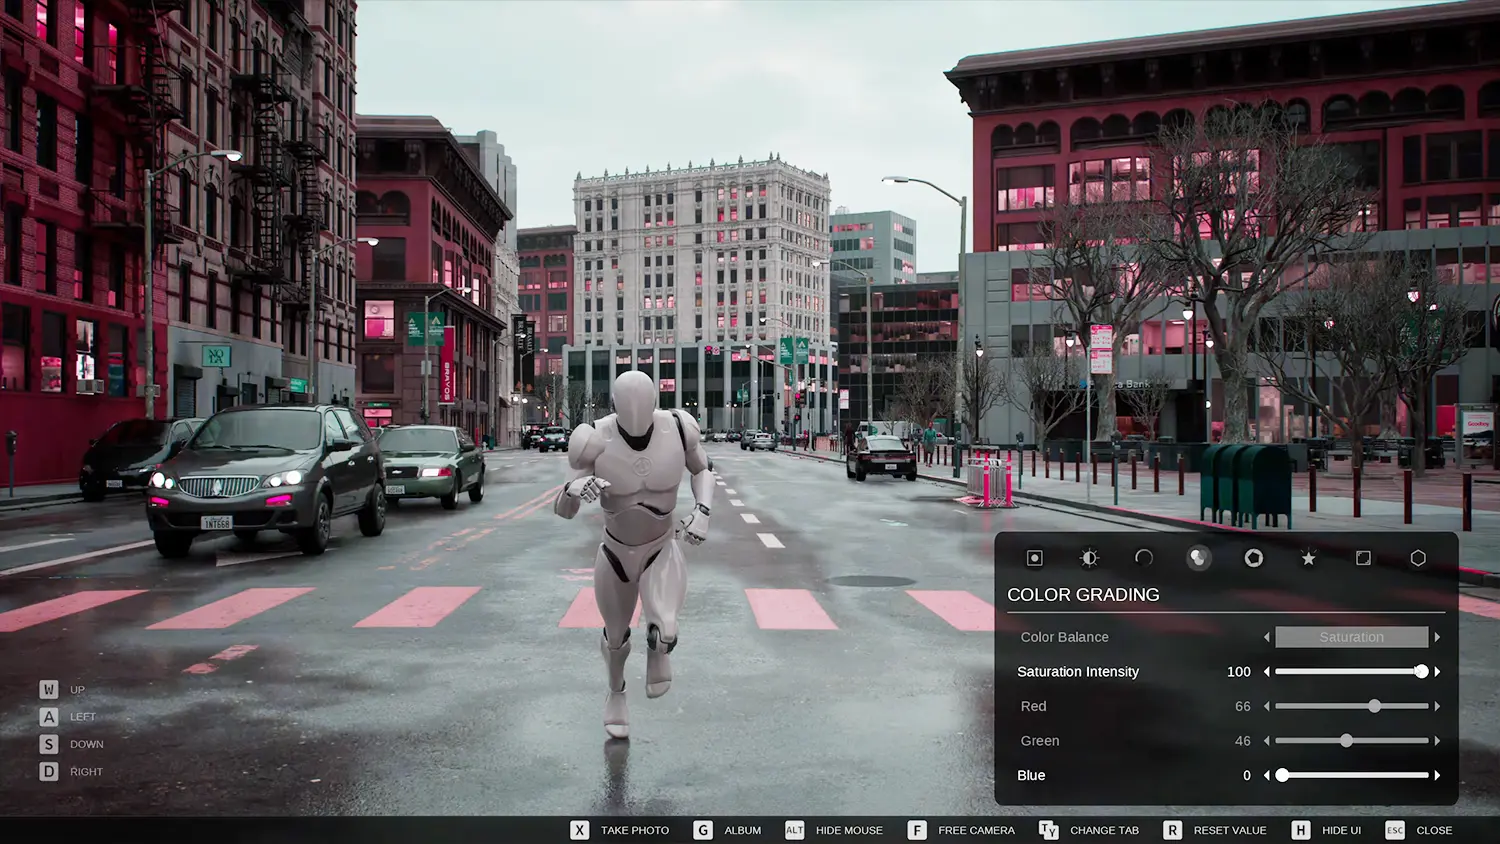Increase Red value with right arrow
Image resolution: width=1500 pixels, height=844 pixels.
tap(1437, 706)
